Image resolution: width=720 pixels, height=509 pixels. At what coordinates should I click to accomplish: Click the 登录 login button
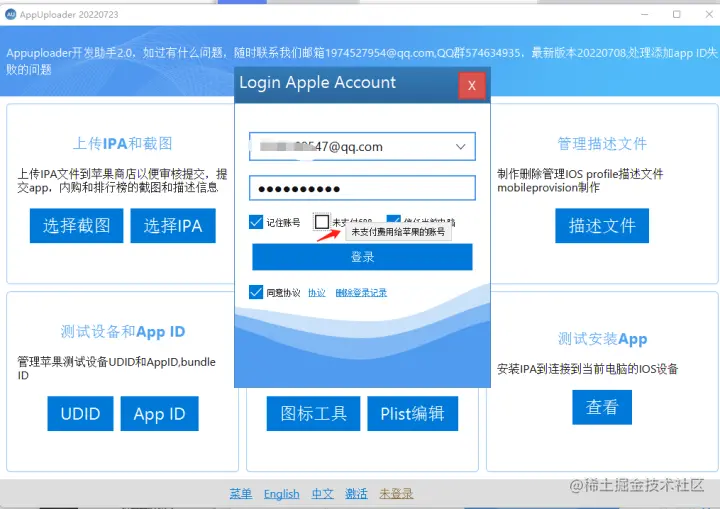362,257
